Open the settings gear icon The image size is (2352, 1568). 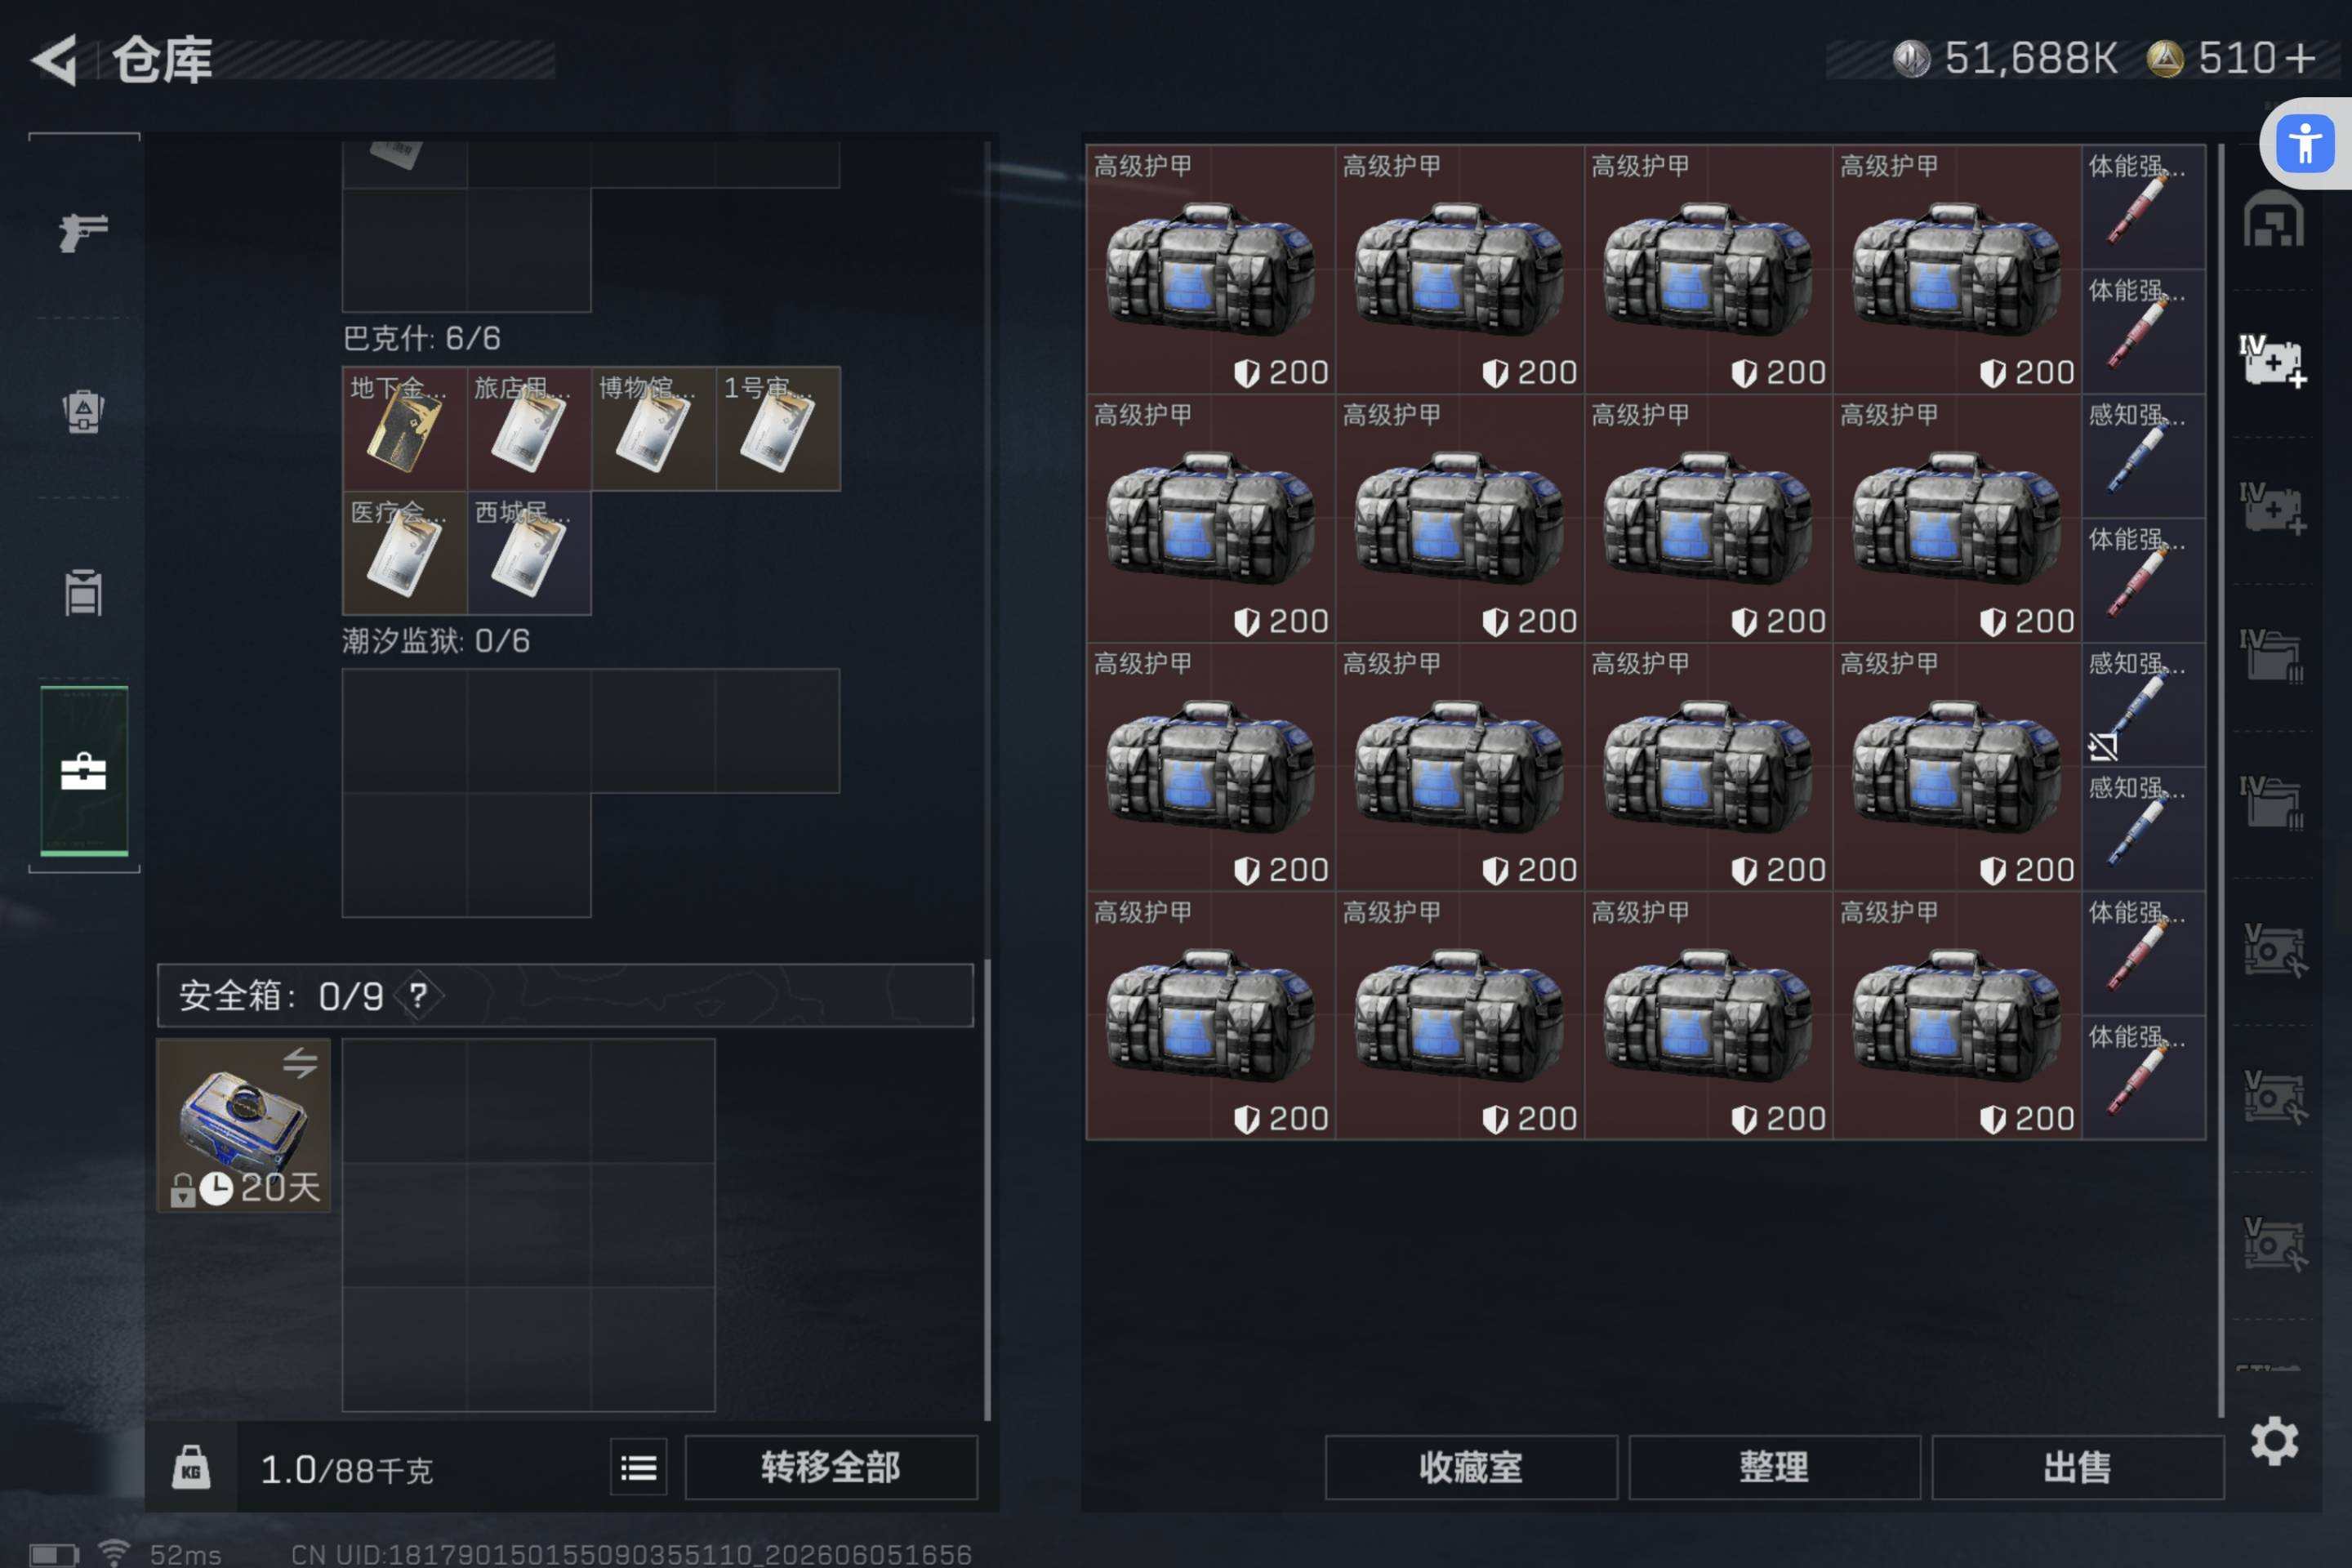pos(2274,1441)
